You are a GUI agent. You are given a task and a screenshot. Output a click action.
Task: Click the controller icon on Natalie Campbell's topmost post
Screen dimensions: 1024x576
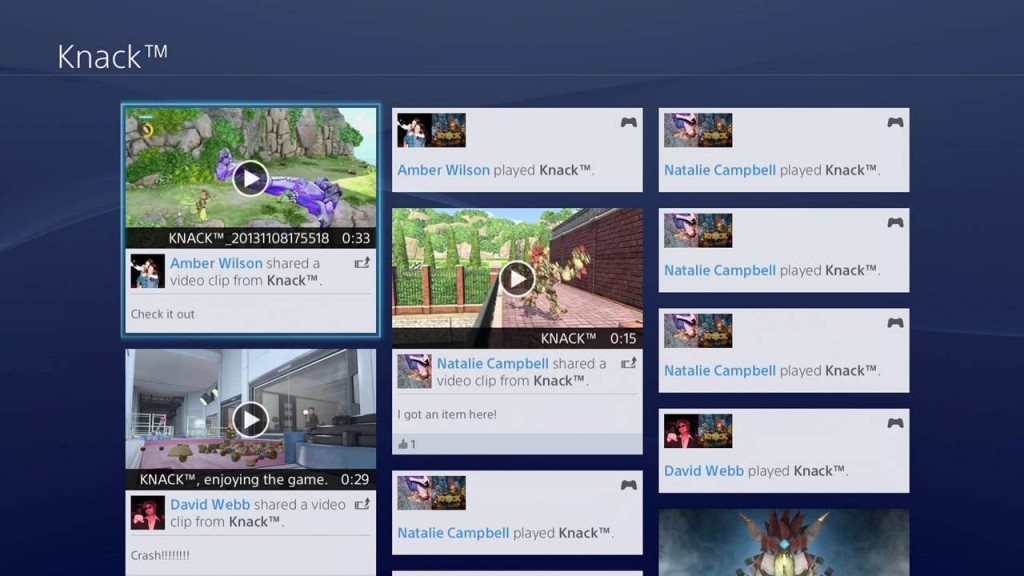pyautogui.click(x=895, y=121)
